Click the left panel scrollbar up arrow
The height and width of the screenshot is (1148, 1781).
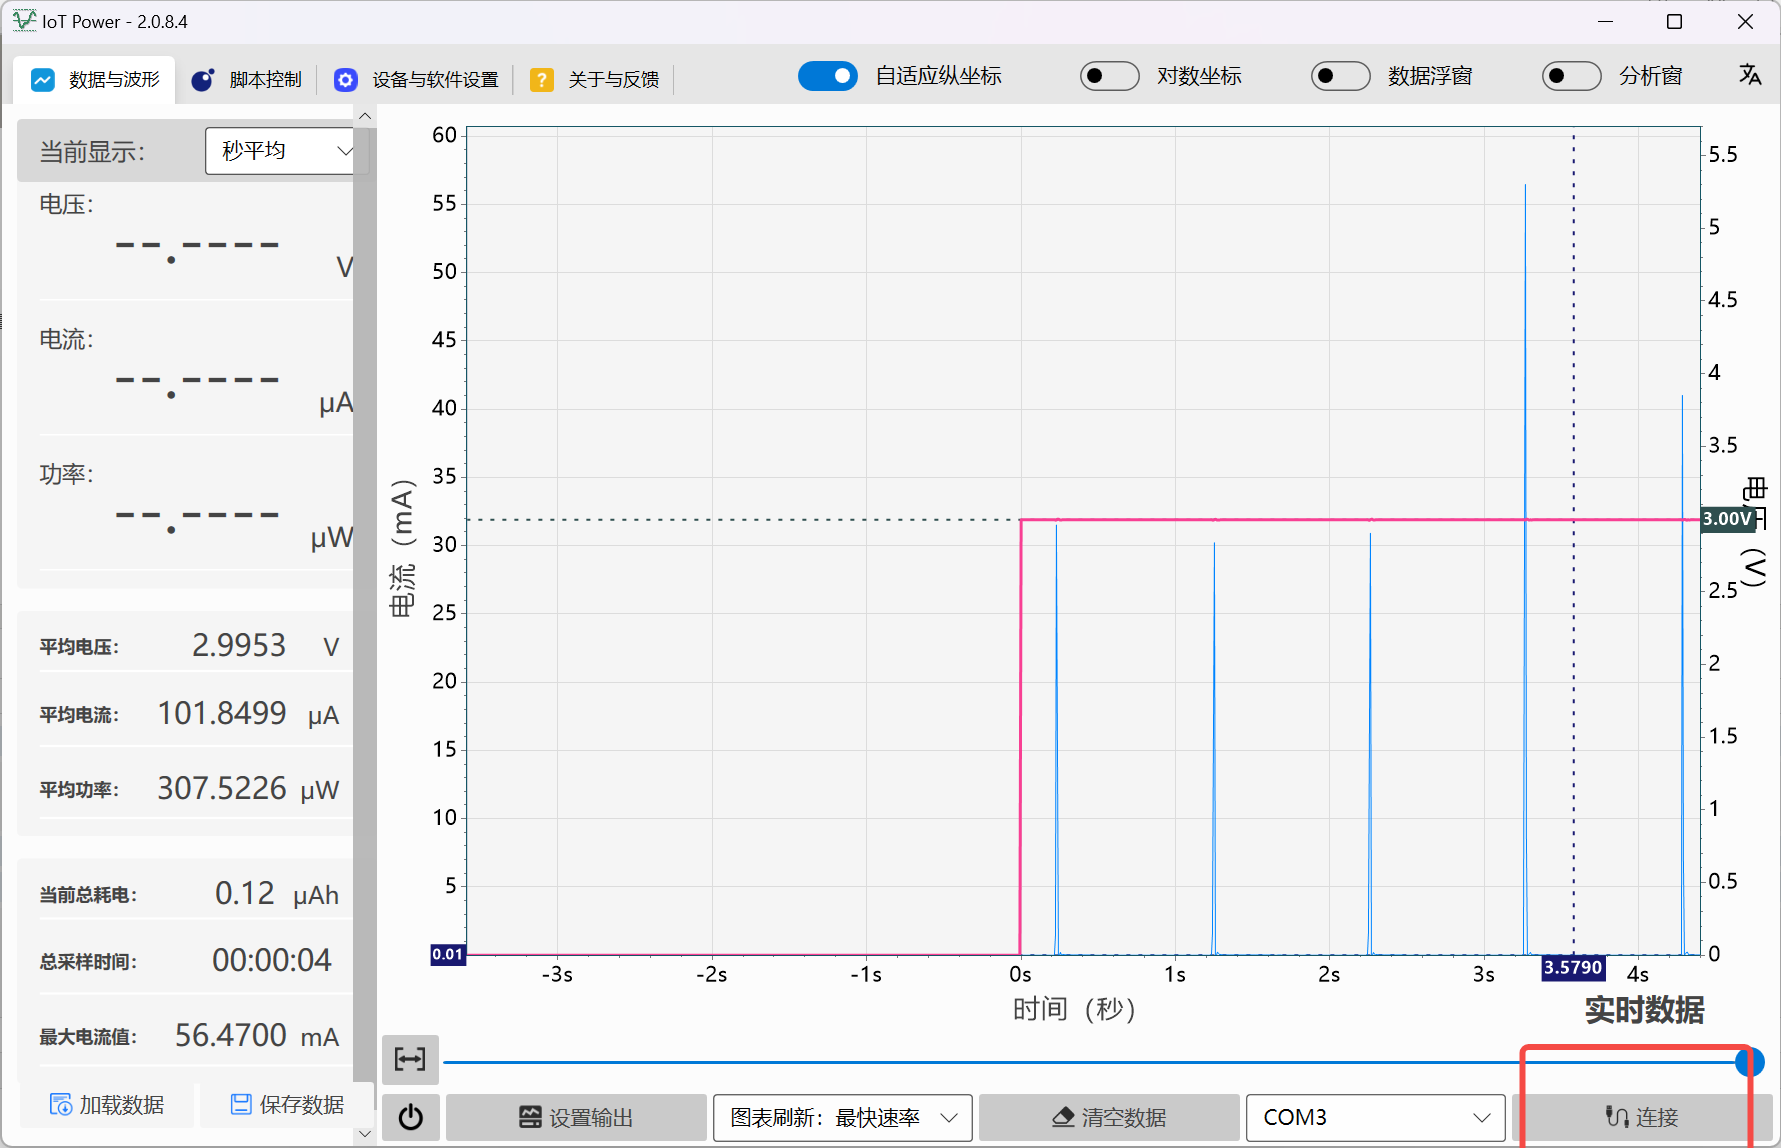(365, 116)
